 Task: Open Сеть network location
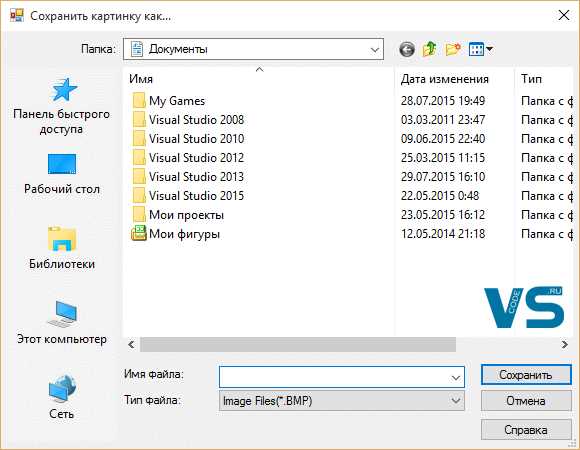click(x=62, y=397)
